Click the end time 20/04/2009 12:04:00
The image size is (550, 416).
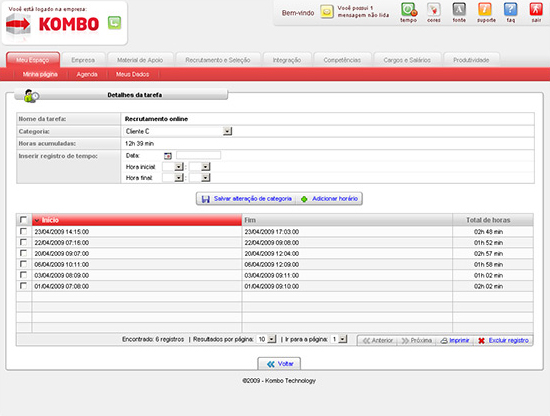271,254
